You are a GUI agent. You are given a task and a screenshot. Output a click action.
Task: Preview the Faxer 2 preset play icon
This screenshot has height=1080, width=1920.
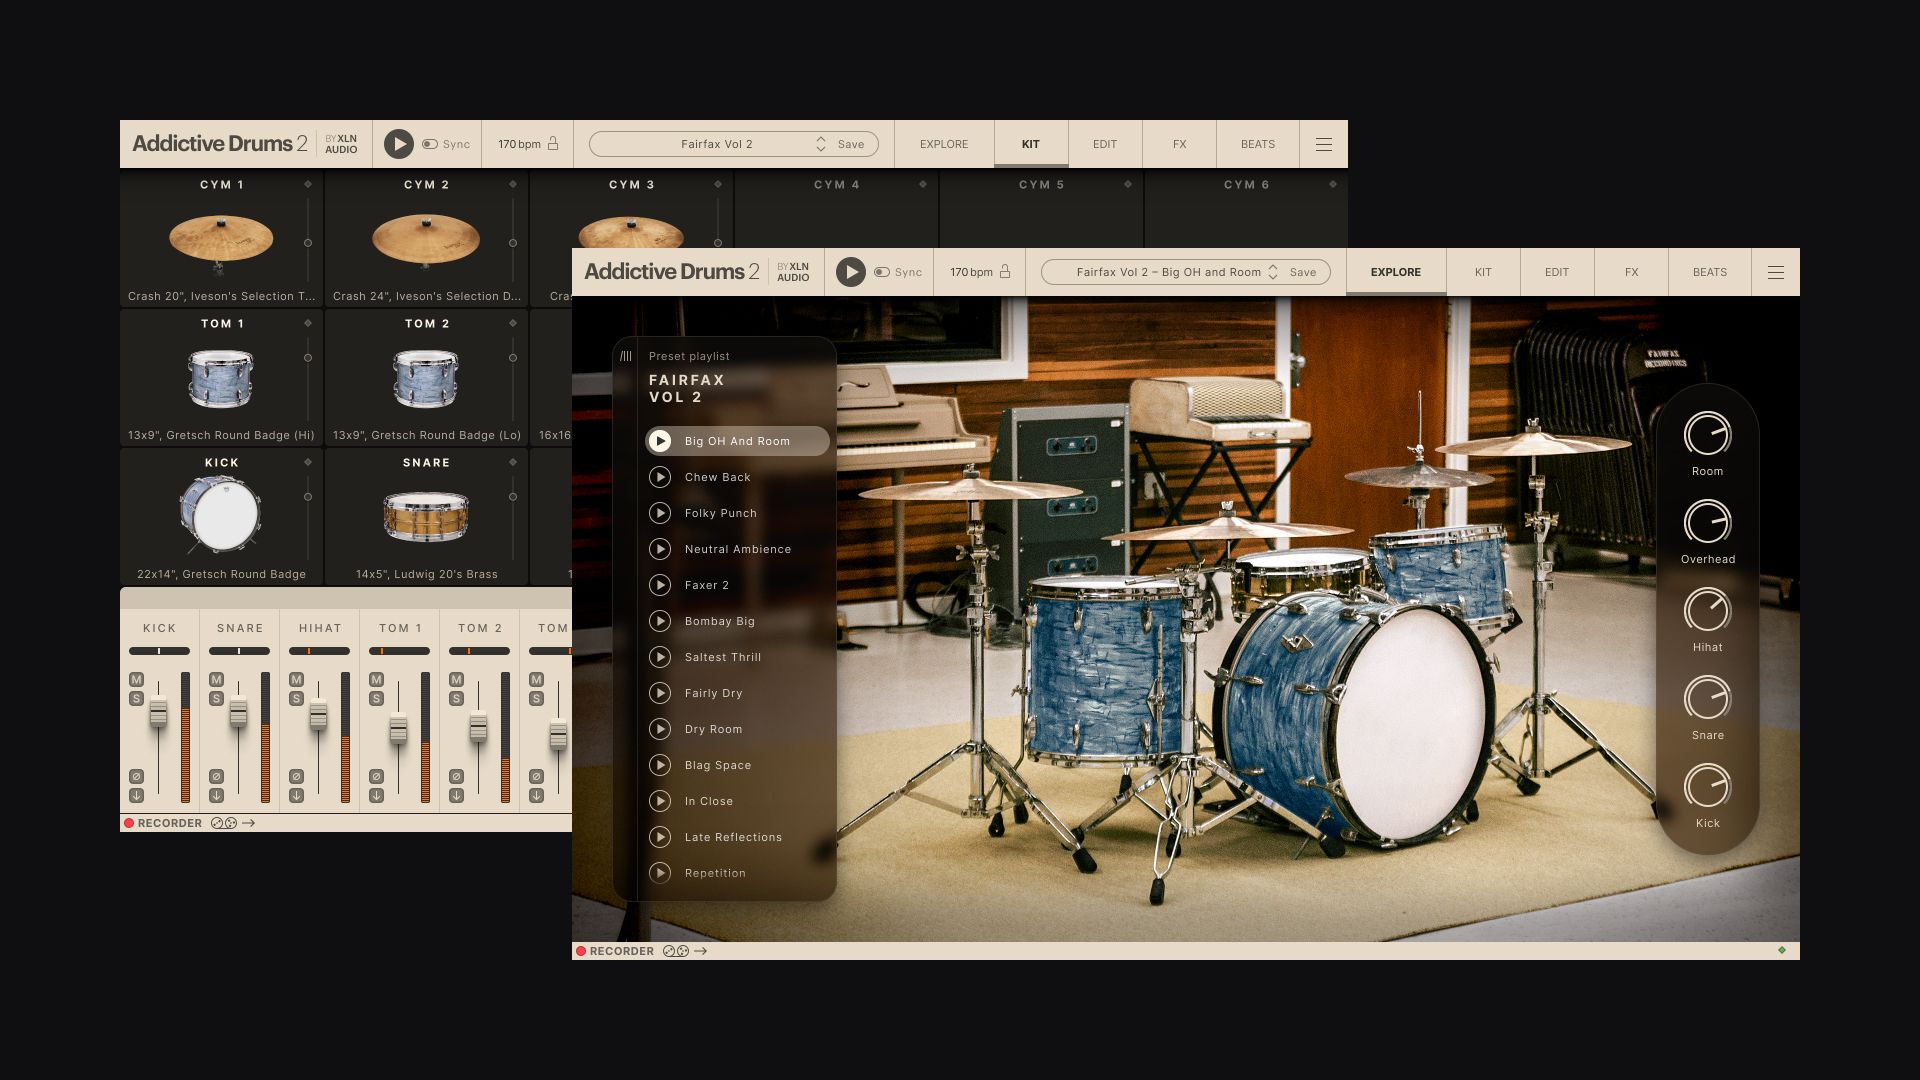tap(660, 585)
